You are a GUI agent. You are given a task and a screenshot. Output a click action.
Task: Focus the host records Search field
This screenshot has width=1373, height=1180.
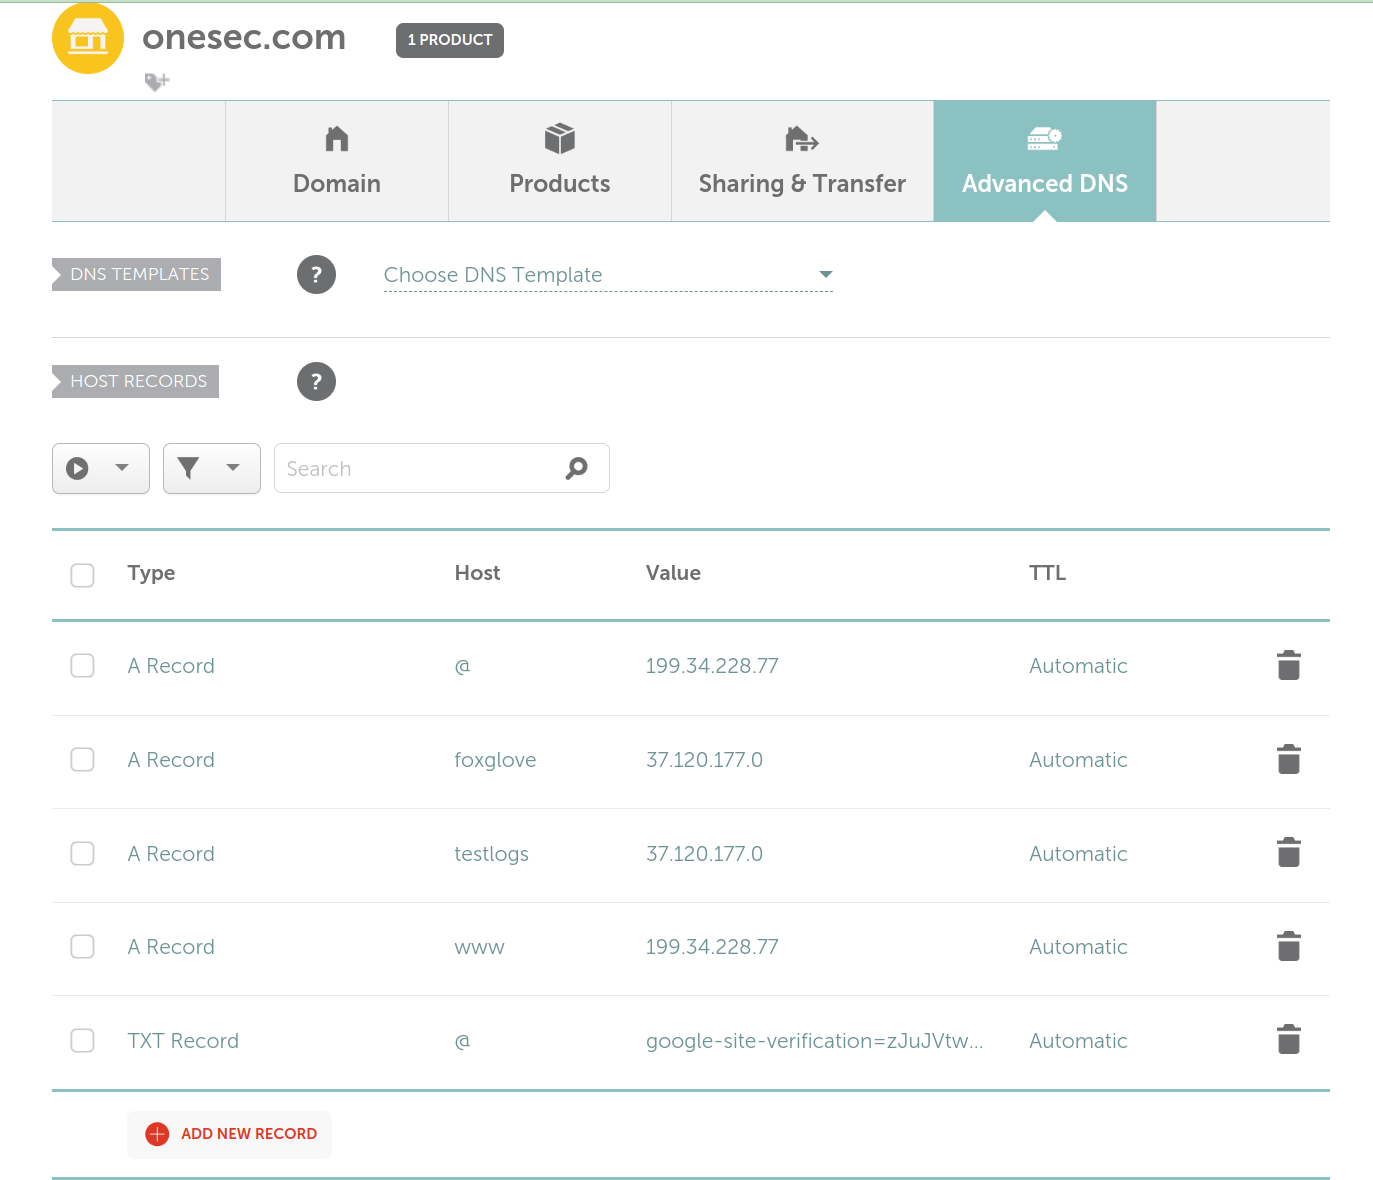point(420,468)
